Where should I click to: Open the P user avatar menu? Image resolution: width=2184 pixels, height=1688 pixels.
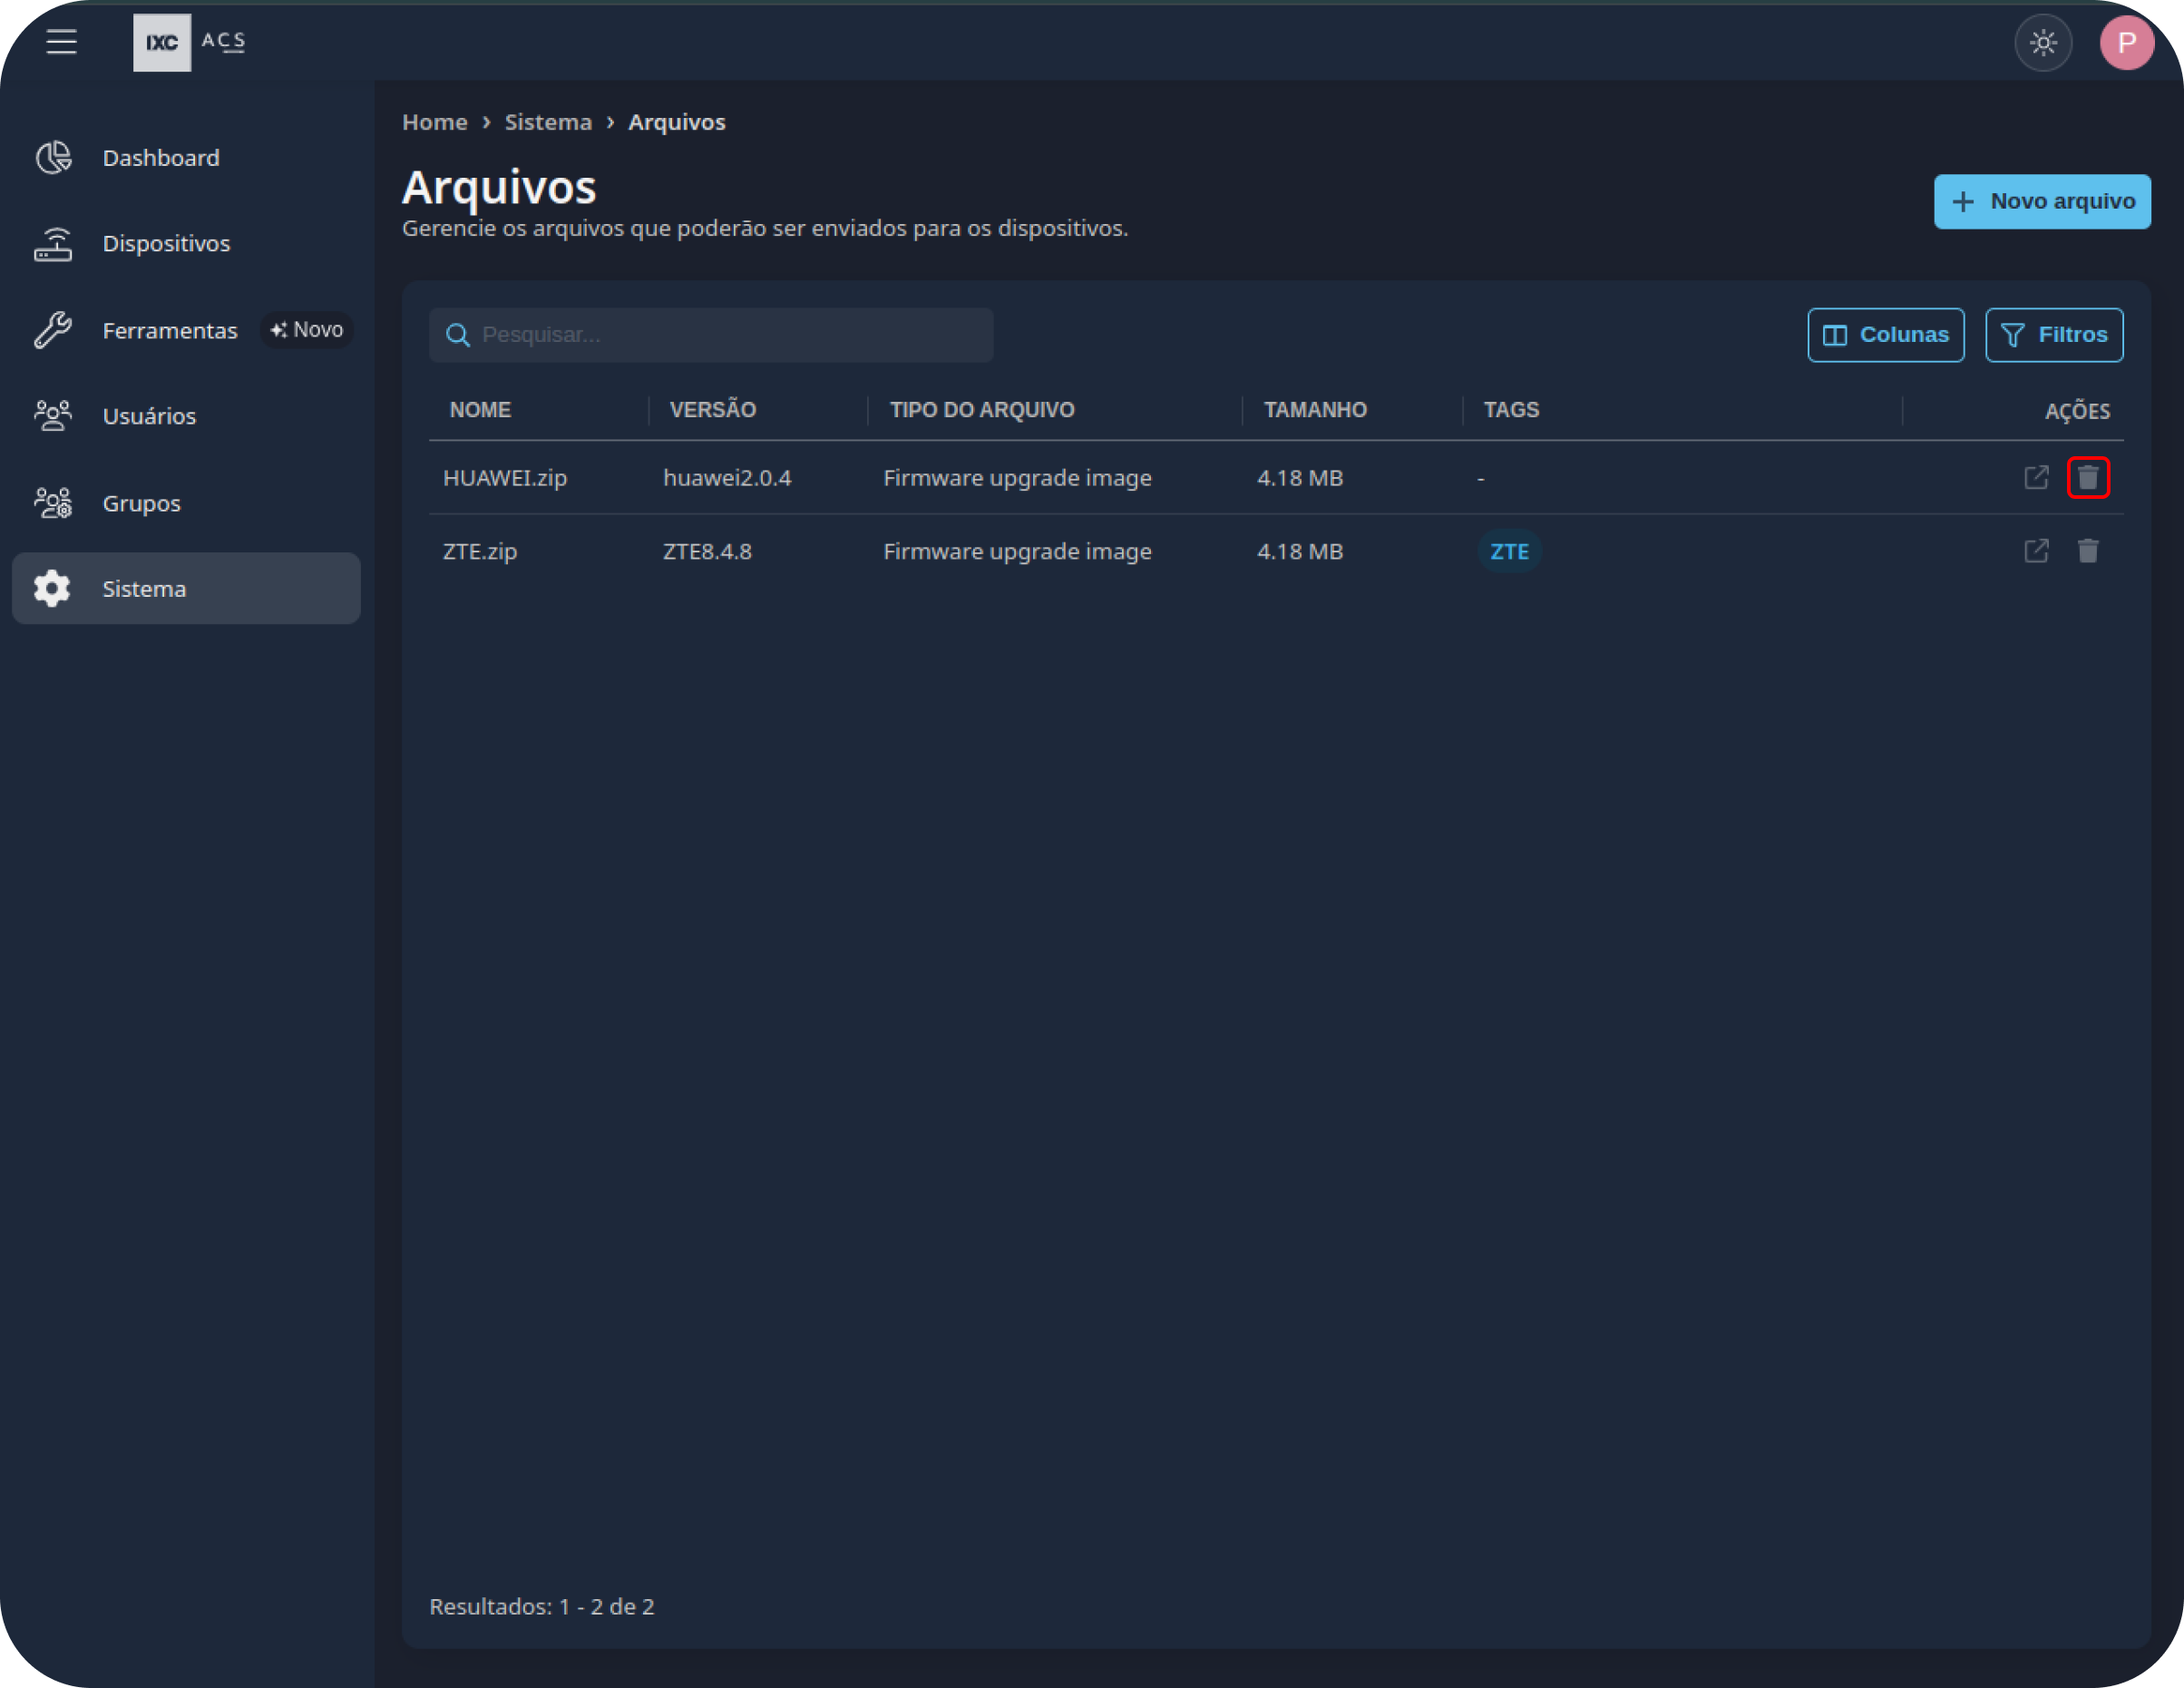[x=2127, y=42]
